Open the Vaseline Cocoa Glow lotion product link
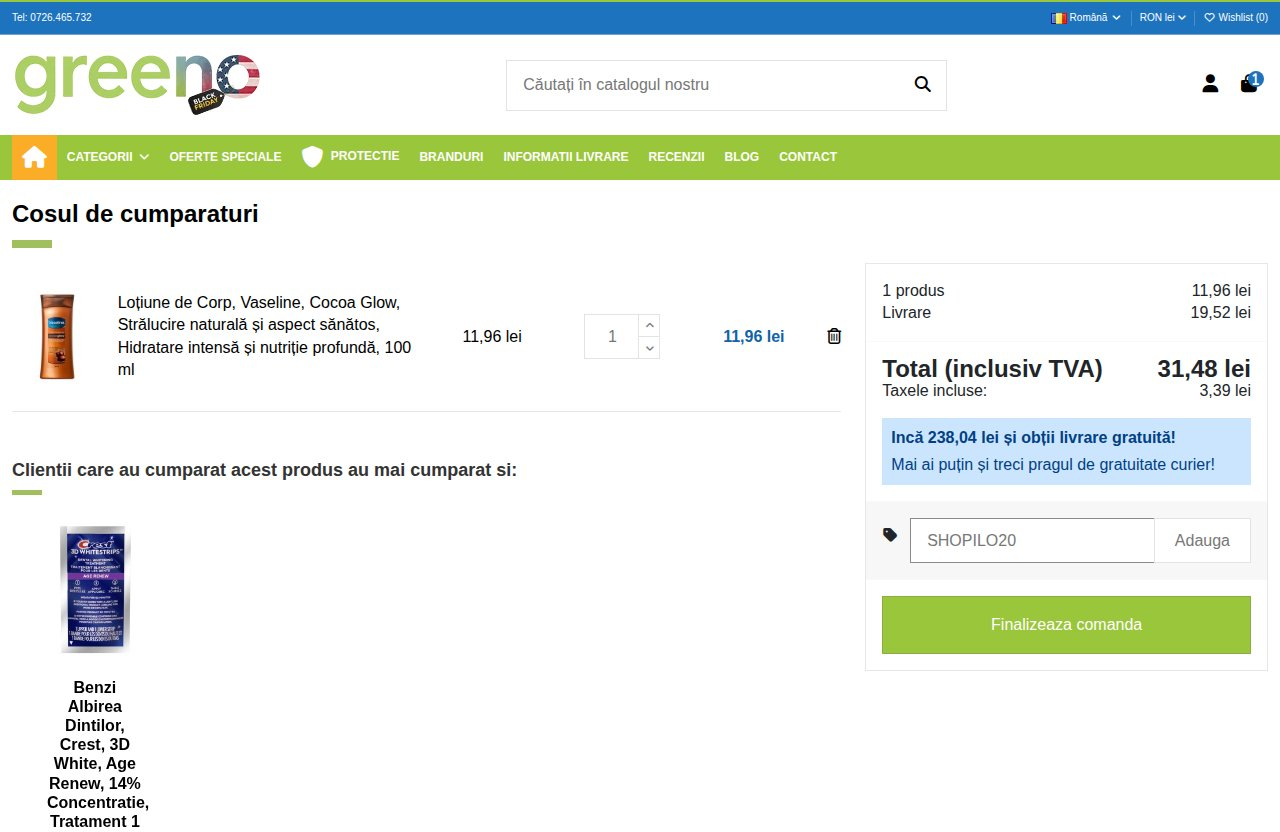The width and height of the screenshot is (1280, 832). 265,336
